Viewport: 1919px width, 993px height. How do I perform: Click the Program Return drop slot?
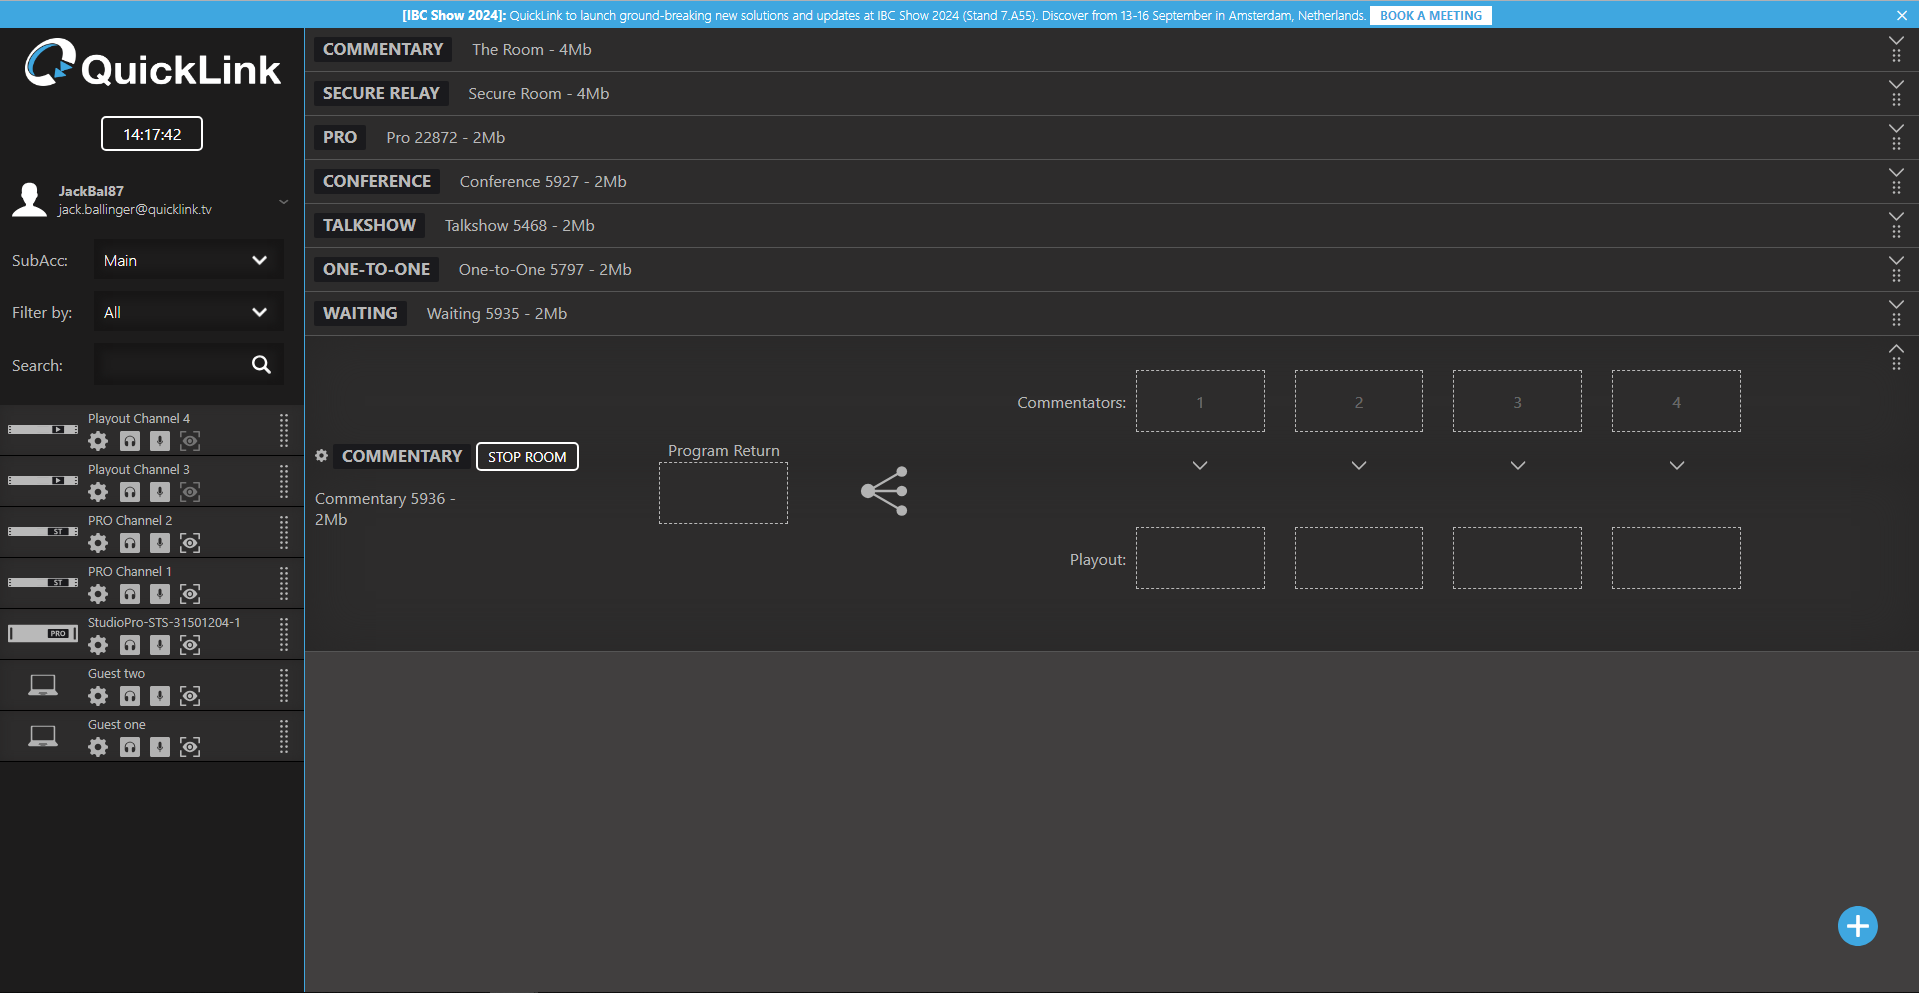pyautogui.click(x=723, y=493)
